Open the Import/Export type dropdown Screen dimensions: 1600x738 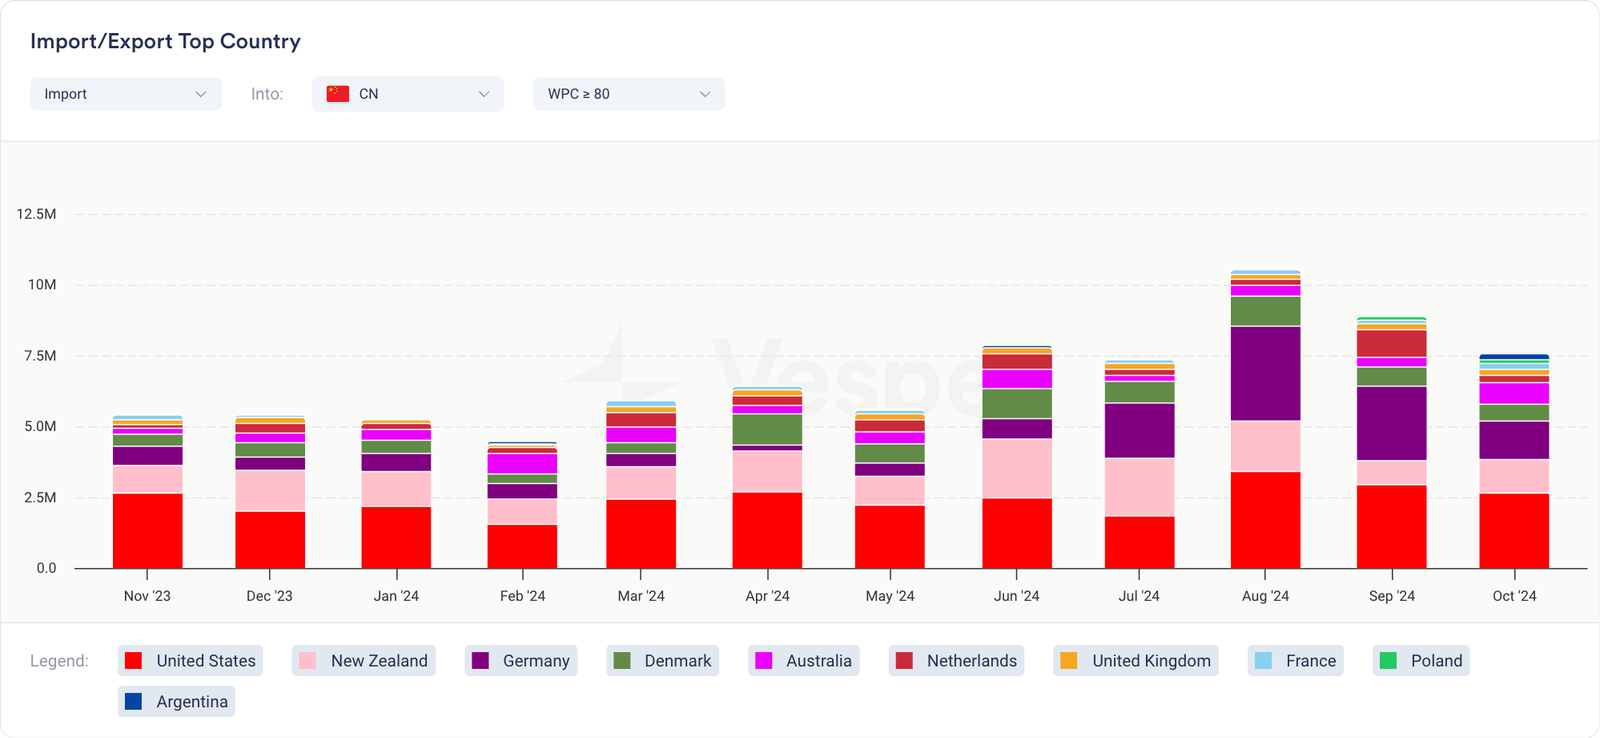[x=125, y=94]
